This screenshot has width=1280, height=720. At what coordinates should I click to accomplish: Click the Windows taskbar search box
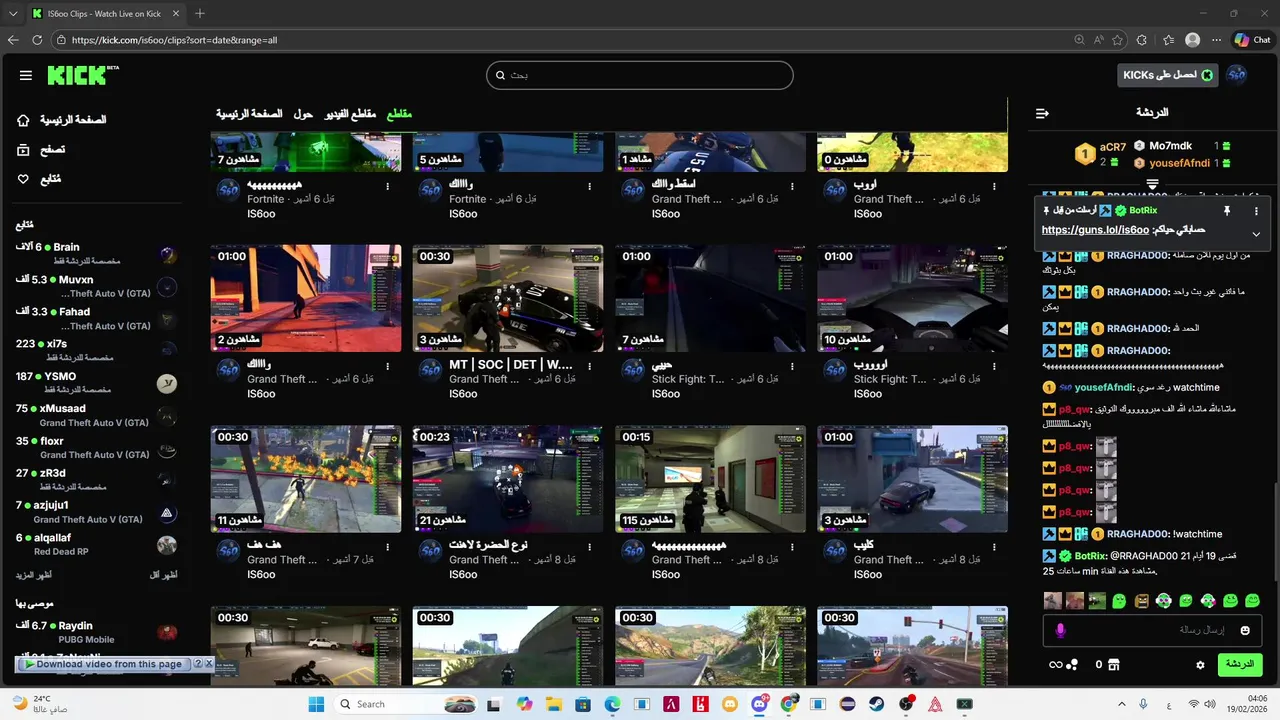pos(405,704)
